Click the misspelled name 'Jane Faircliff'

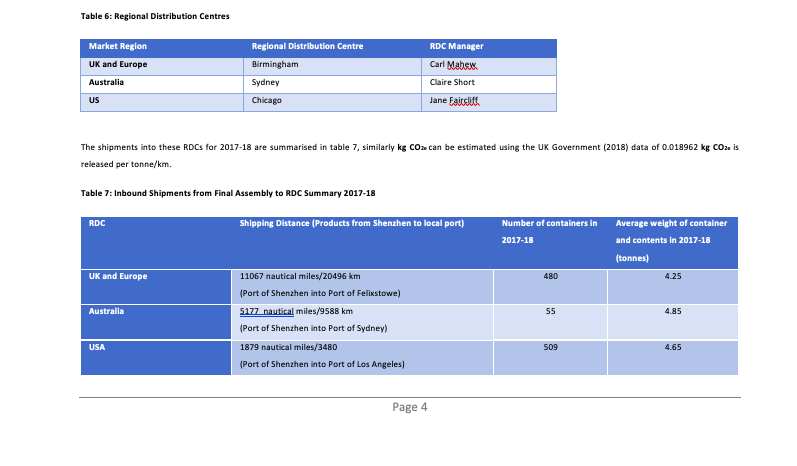click(454, 101)
